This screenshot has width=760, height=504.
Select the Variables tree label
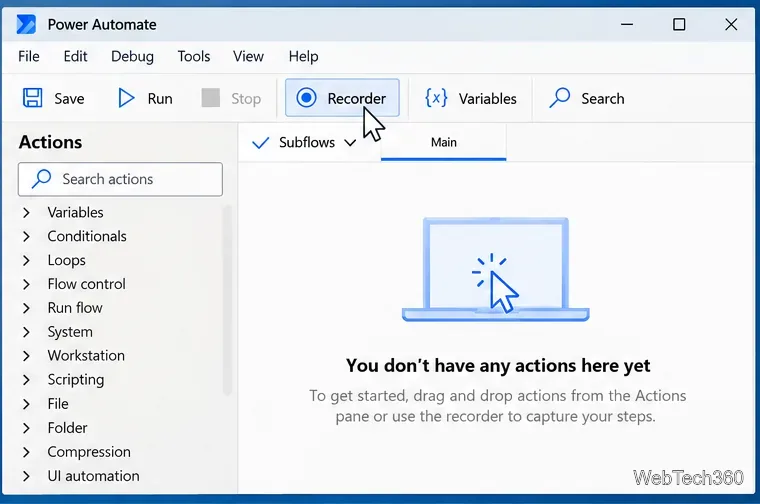click(x=76, y=212)
